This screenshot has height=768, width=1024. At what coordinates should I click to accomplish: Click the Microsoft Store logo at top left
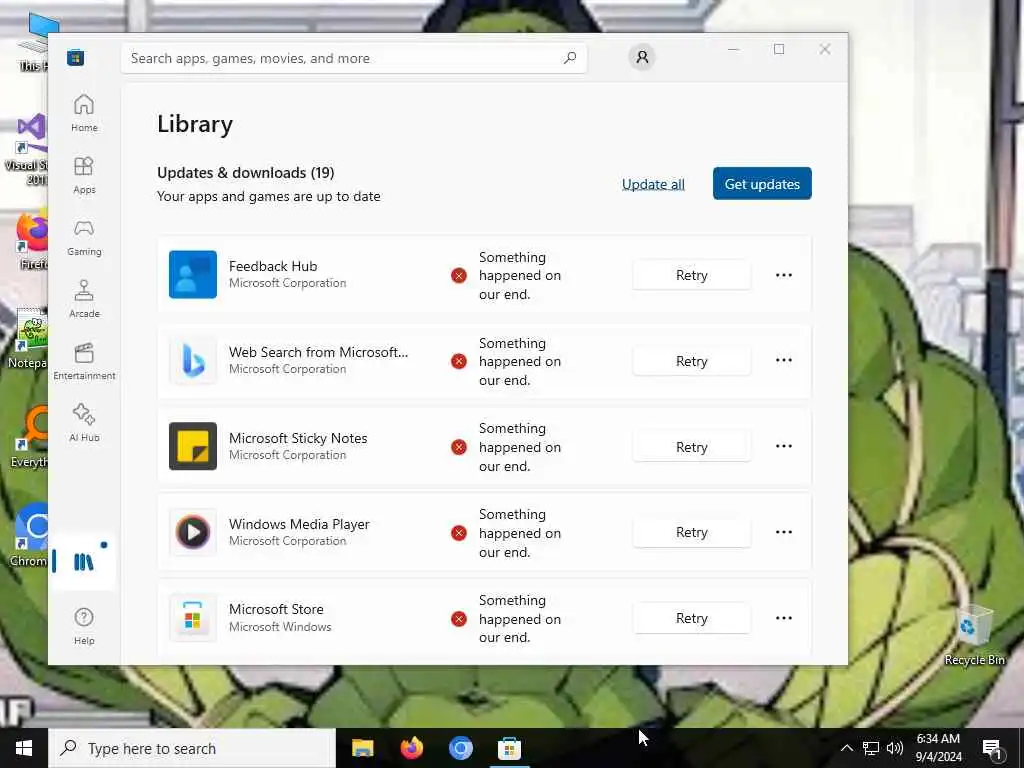(x=76, y=57)
